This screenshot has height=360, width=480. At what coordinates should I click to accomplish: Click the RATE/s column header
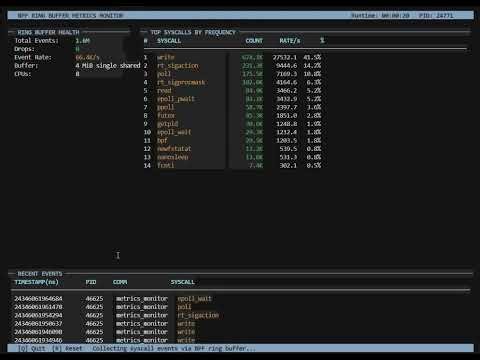coord(290,41)
